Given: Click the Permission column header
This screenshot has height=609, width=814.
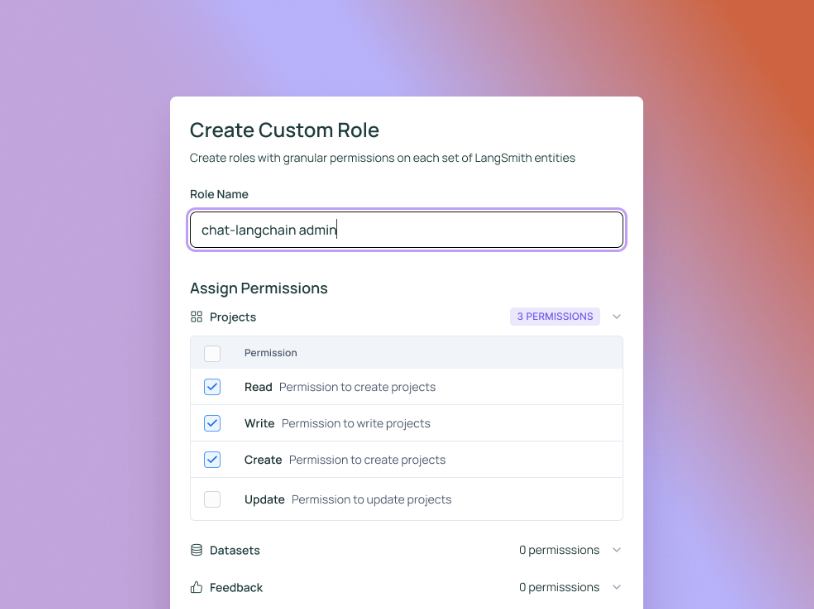Looking at the screenshot, I should click(x=270, y=353).
